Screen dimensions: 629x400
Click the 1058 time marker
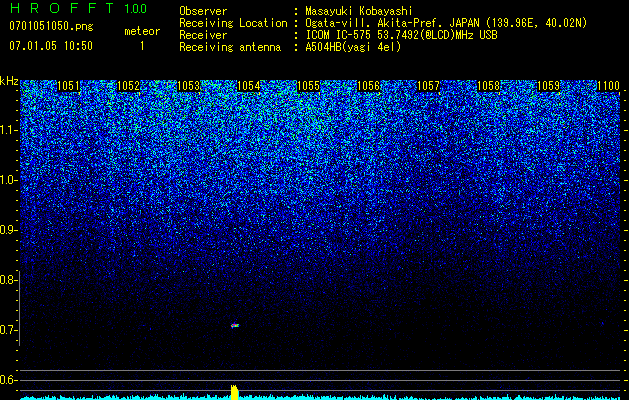[489, 86]
